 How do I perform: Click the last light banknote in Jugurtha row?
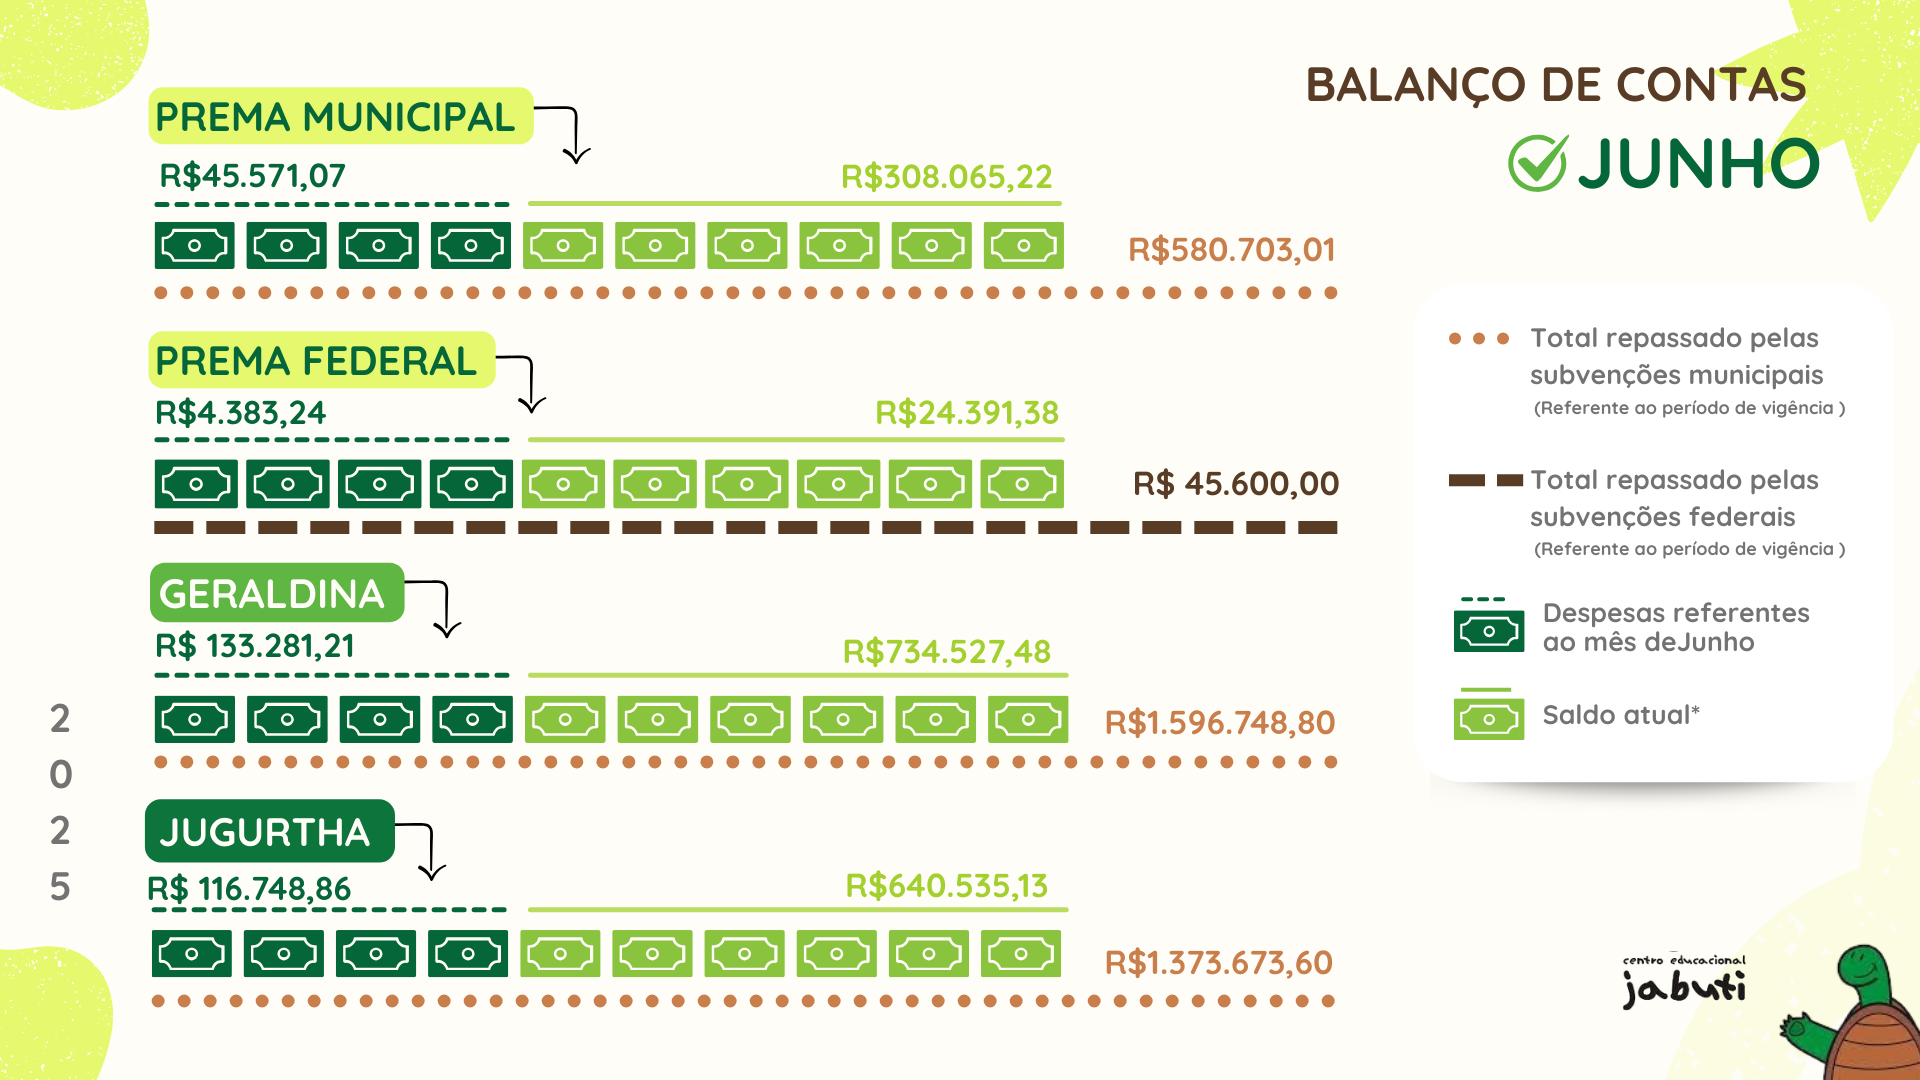click(x=1020, y=954)
